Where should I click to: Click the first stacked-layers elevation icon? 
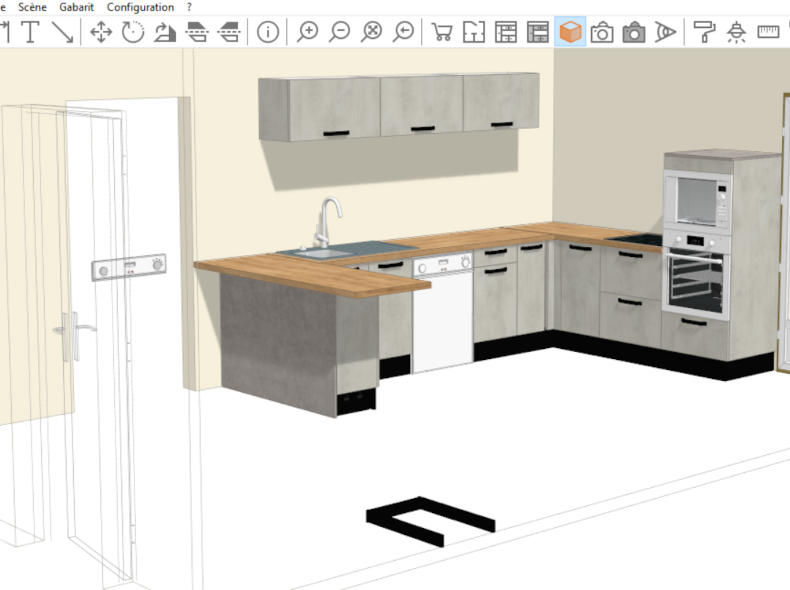coord(197,32)
